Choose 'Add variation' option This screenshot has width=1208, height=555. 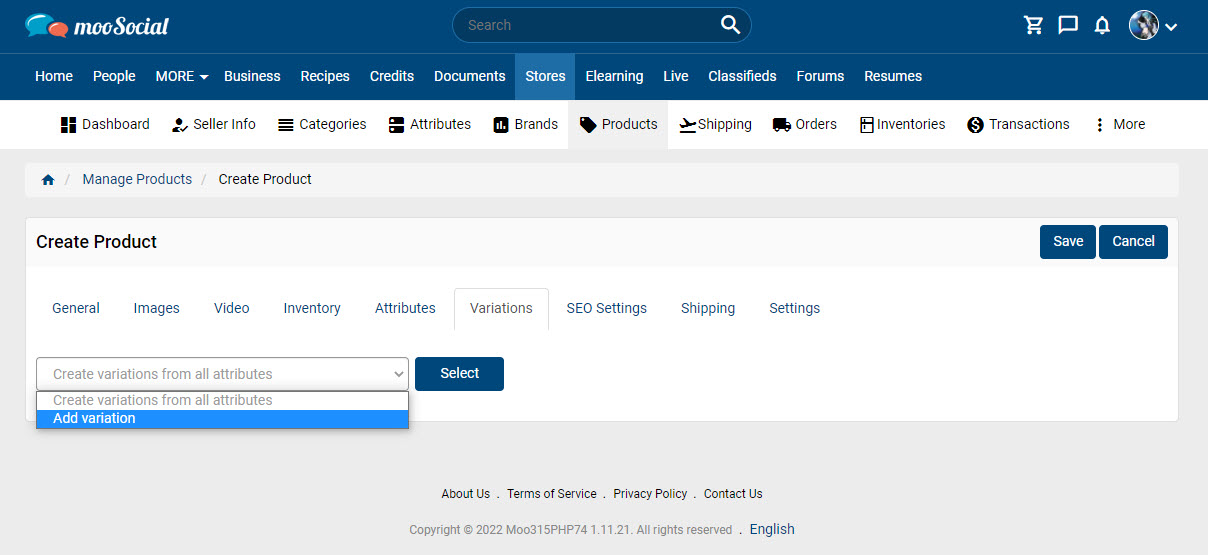coord(222,419)
